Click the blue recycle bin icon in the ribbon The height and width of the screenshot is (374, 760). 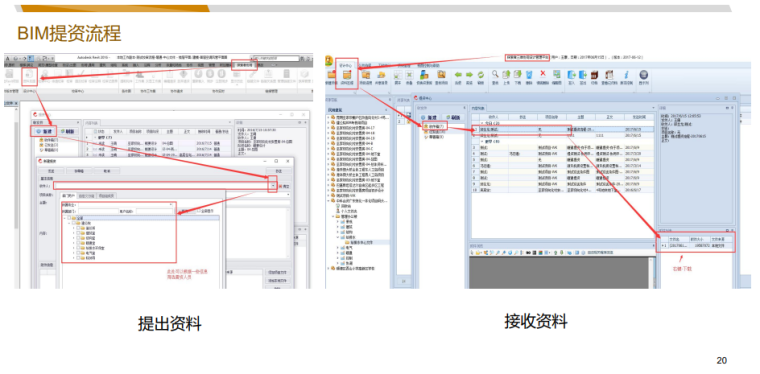(x=529, y=75)
